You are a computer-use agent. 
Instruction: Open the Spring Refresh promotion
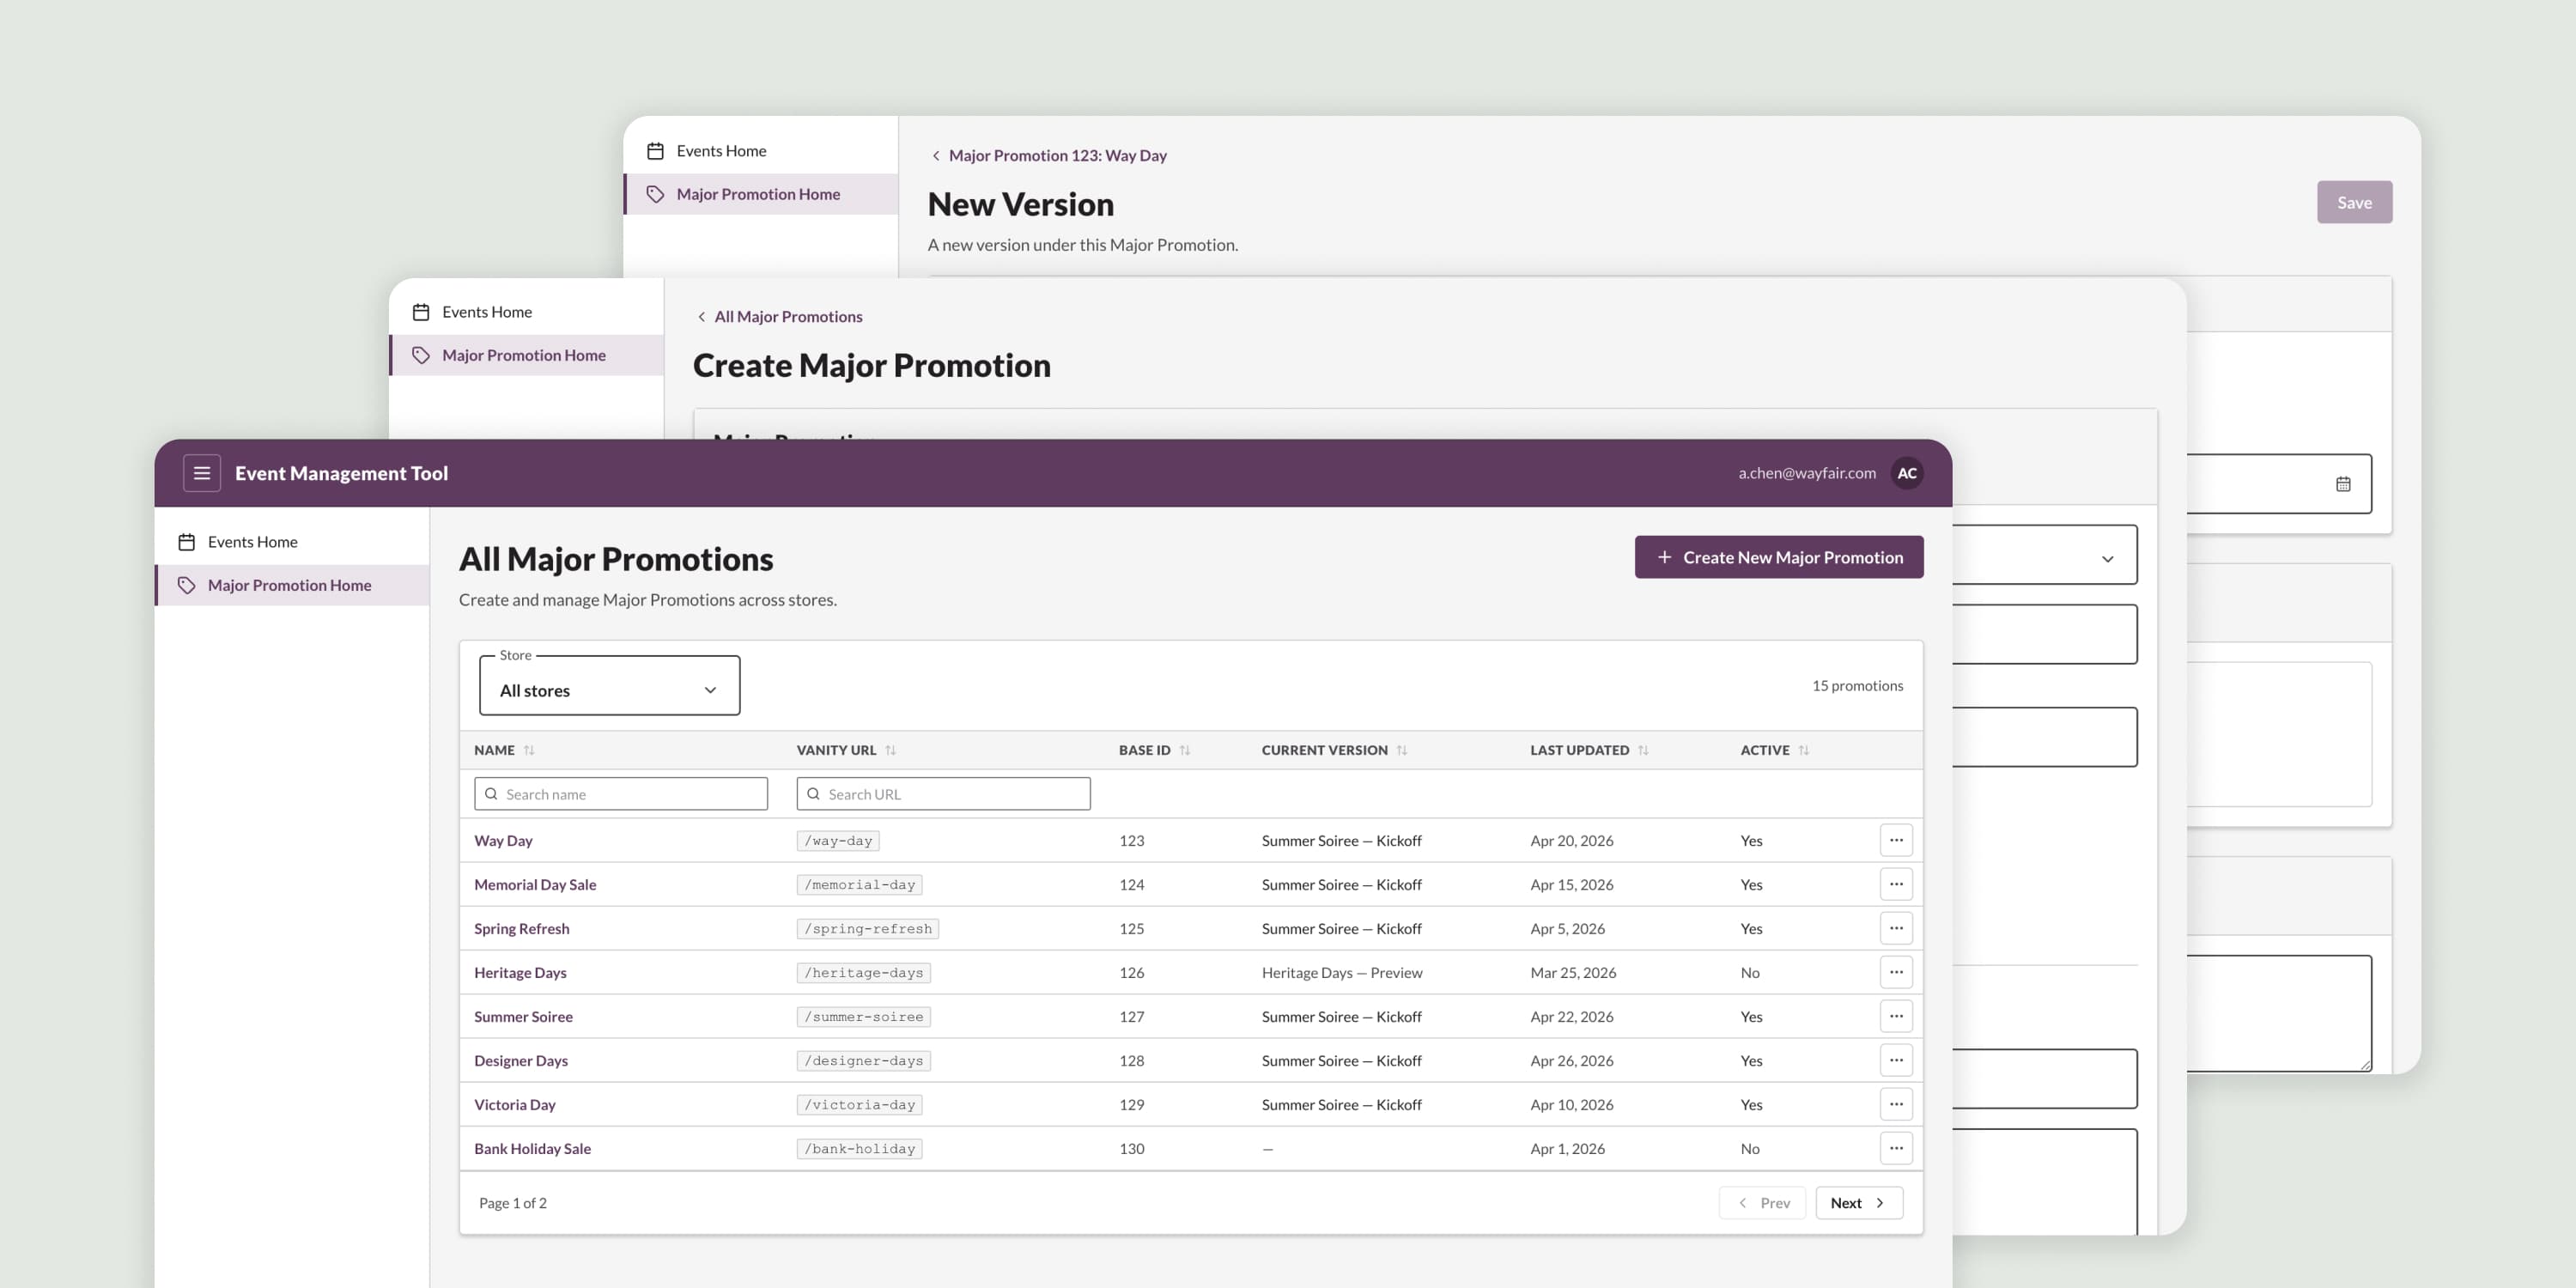point(522,929)
